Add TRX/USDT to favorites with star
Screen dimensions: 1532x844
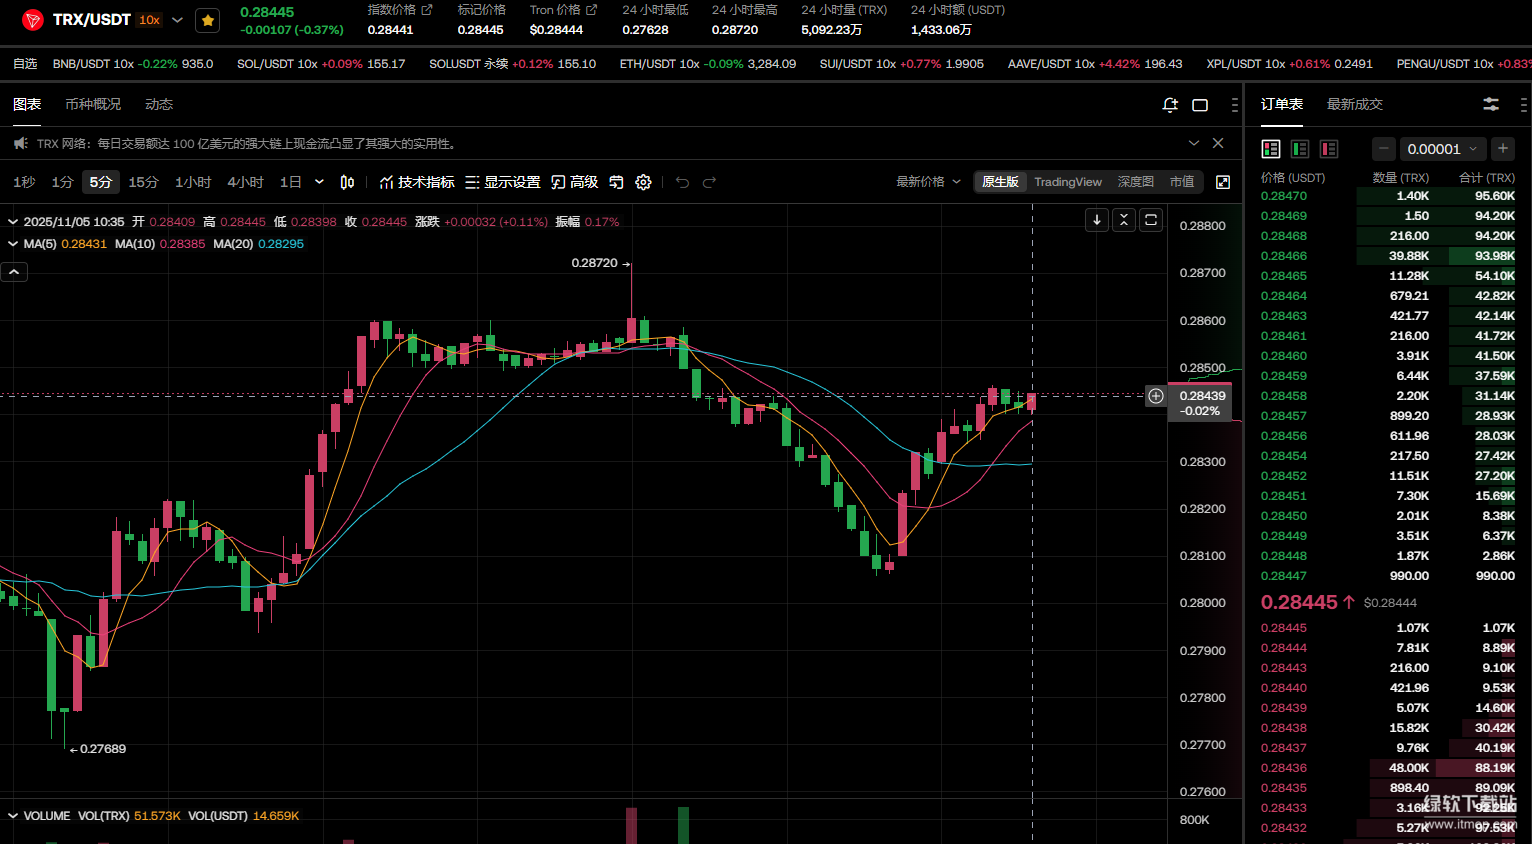208,20
